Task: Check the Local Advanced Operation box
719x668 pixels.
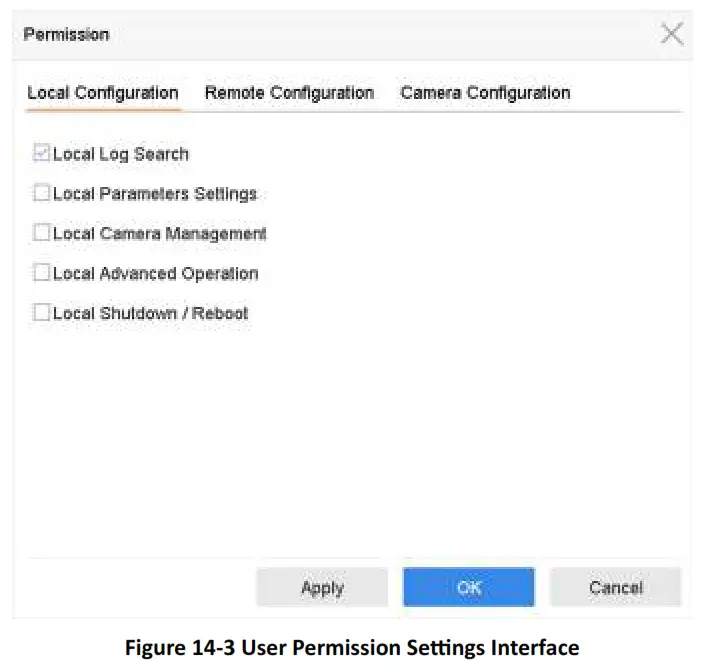Action: coord(42,273)
